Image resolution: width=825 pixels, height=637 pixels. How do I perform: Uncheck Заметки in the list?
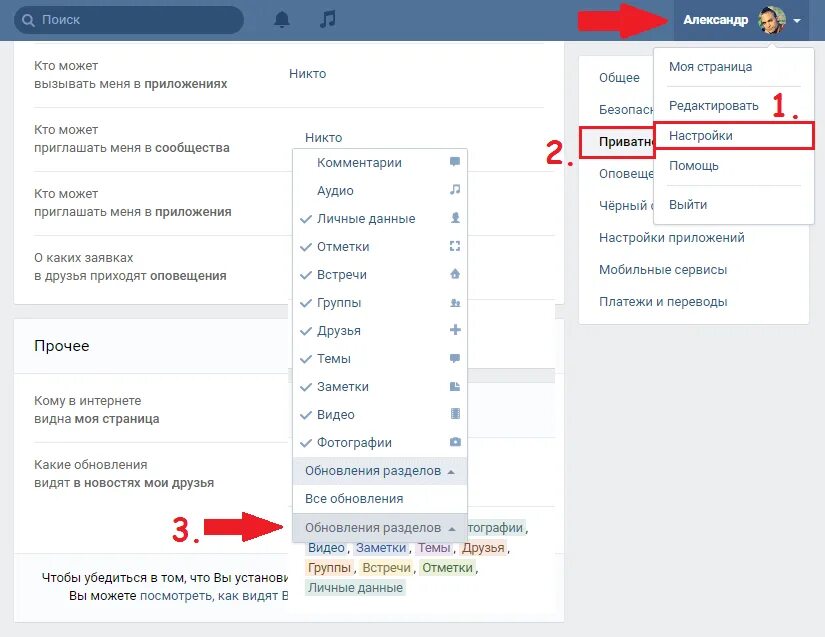point(379,387)
